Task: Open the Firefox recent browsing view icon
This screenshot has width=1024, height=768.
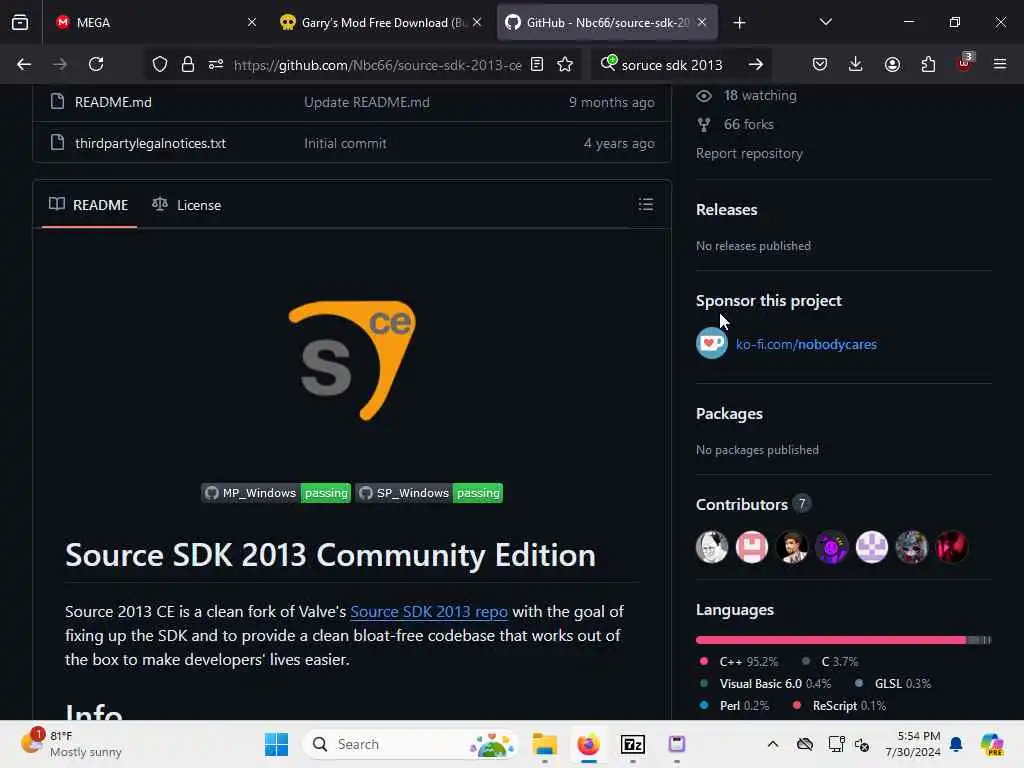Action: pyautogui.click(x=20, y=22)
